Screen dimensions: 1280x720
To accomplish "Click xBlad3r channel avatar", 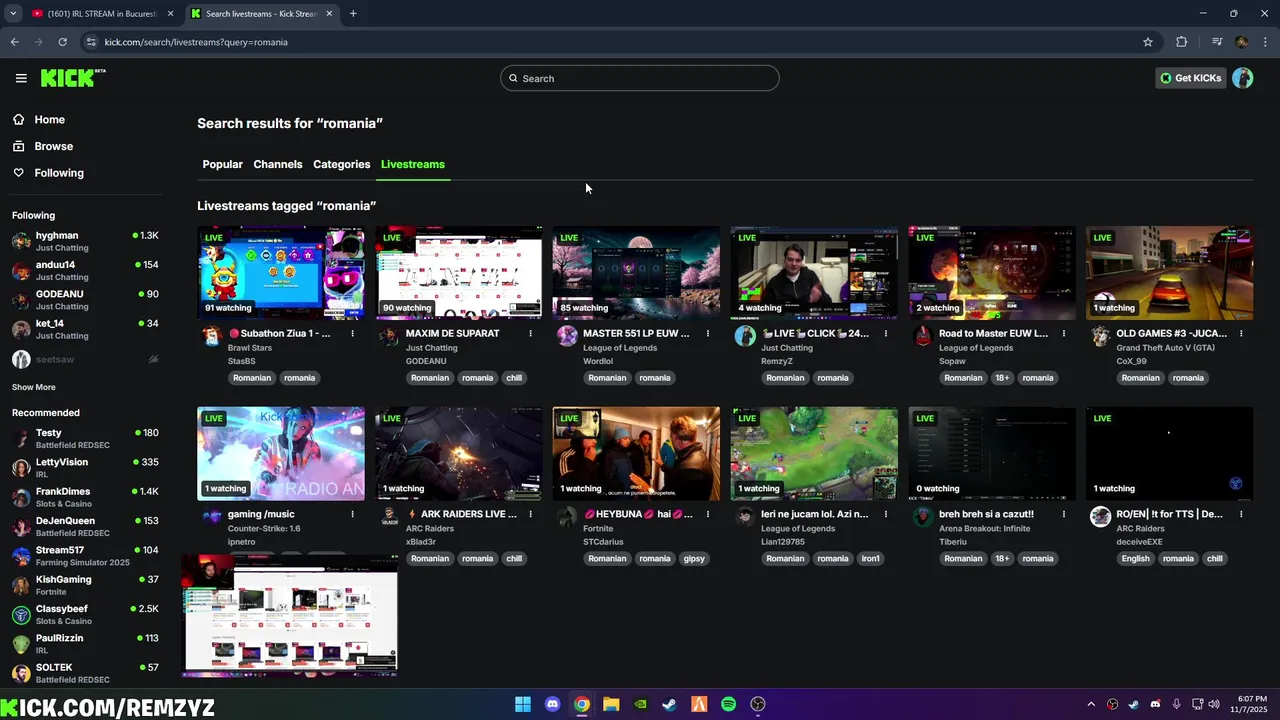I will tap(389, 516).
